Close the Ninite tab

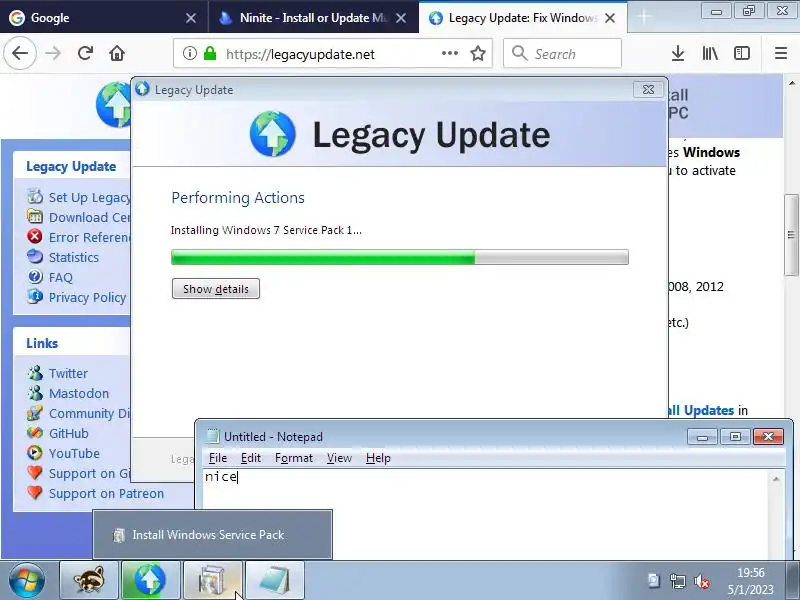coord(402,18)
